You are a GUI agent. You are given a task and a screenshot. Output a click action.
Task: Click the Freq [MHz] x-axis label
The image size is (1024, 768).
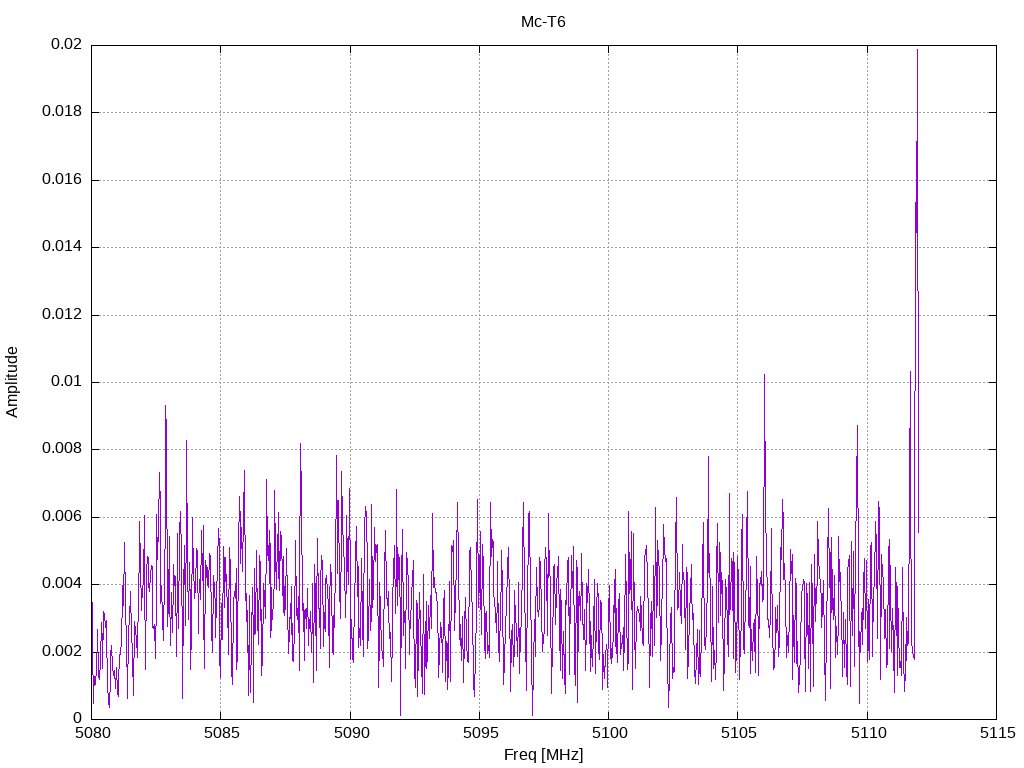(543, 755)
